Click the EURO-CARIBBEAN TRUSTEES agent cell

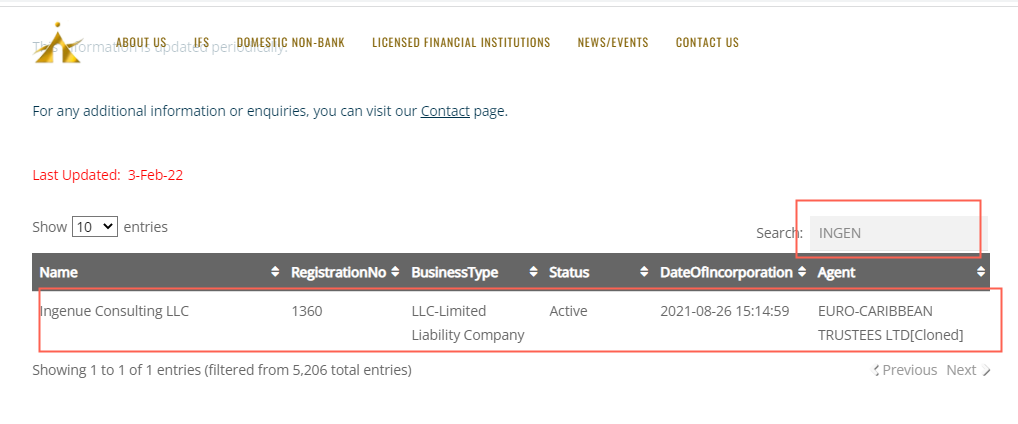890,322
